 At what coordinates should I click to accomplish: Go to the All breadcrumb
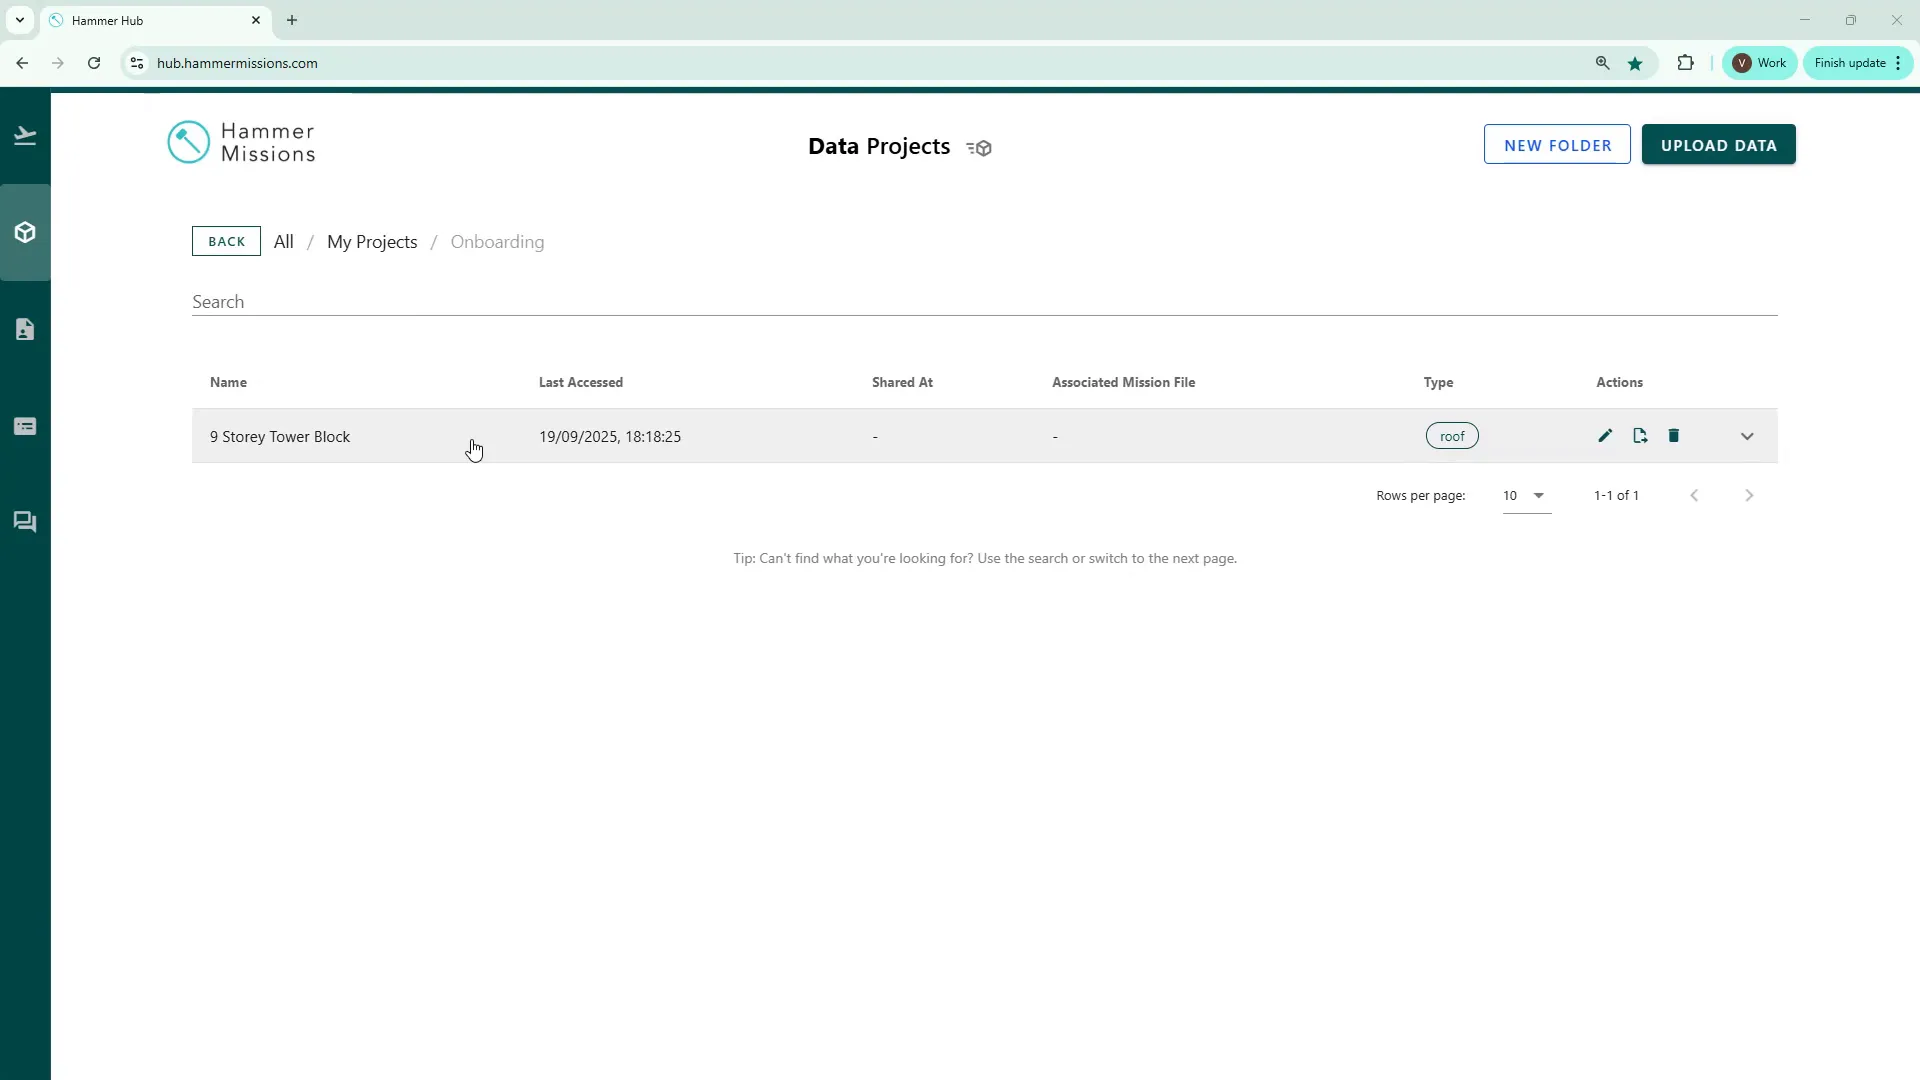click(x=284, y=242)
